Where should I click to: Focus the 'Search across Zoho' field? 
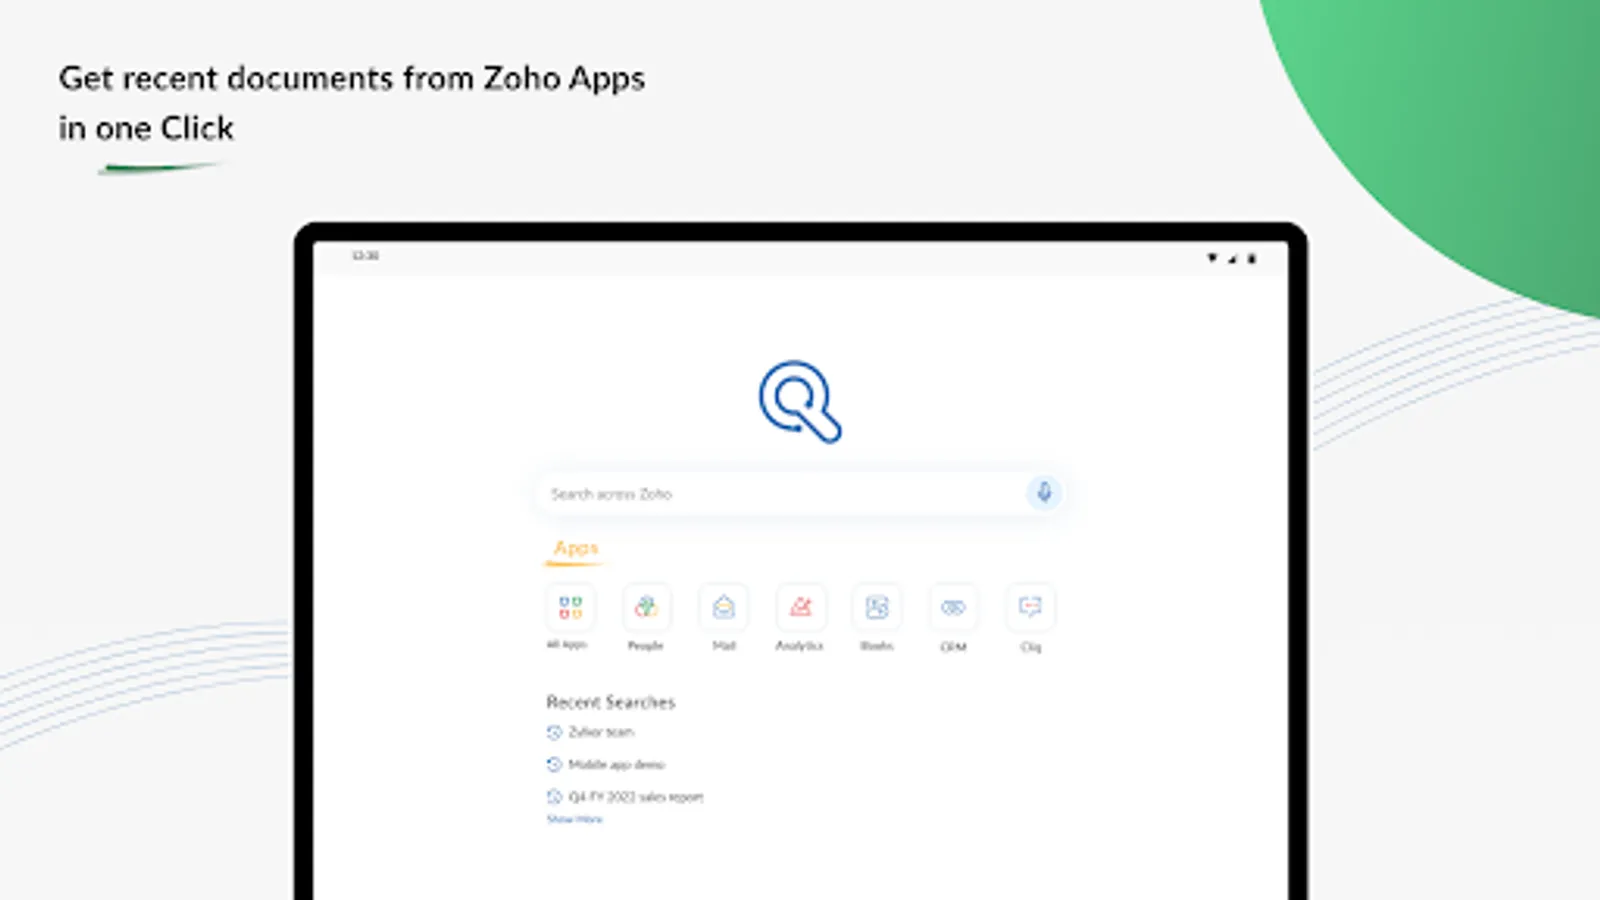800,493
